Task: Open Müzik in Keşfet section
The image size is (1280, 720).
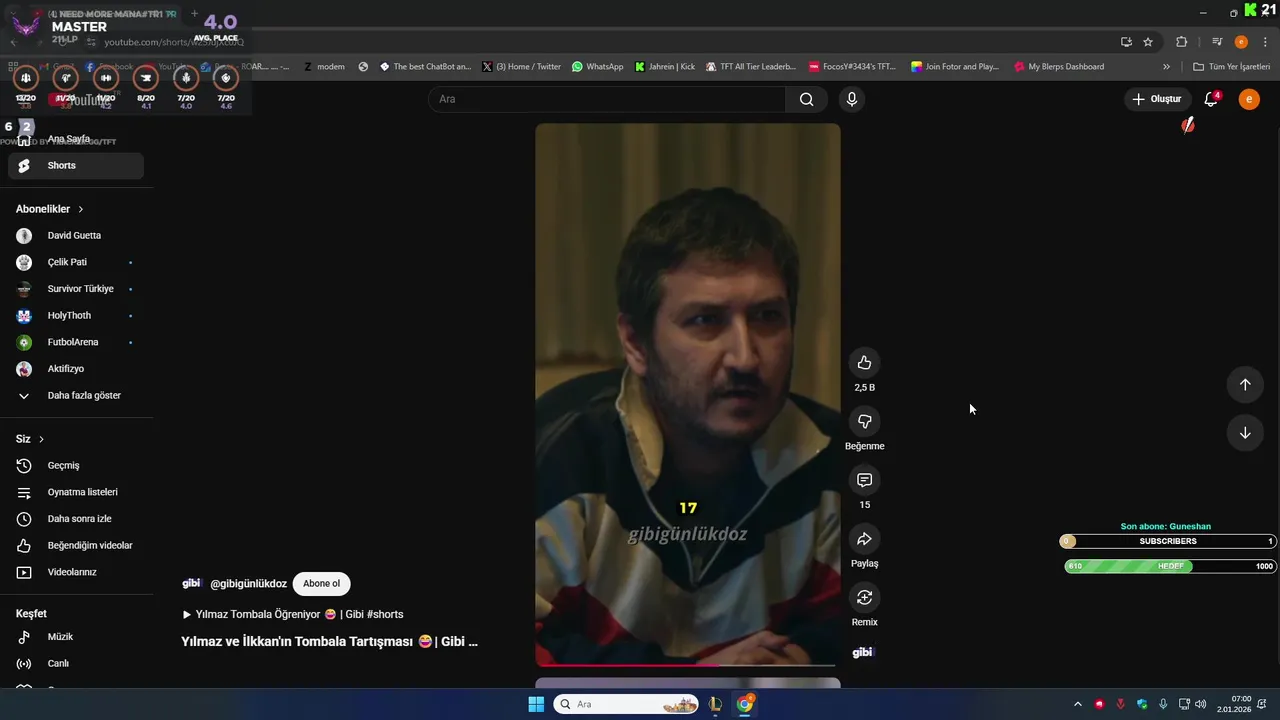Action: (x=76, y=637)
